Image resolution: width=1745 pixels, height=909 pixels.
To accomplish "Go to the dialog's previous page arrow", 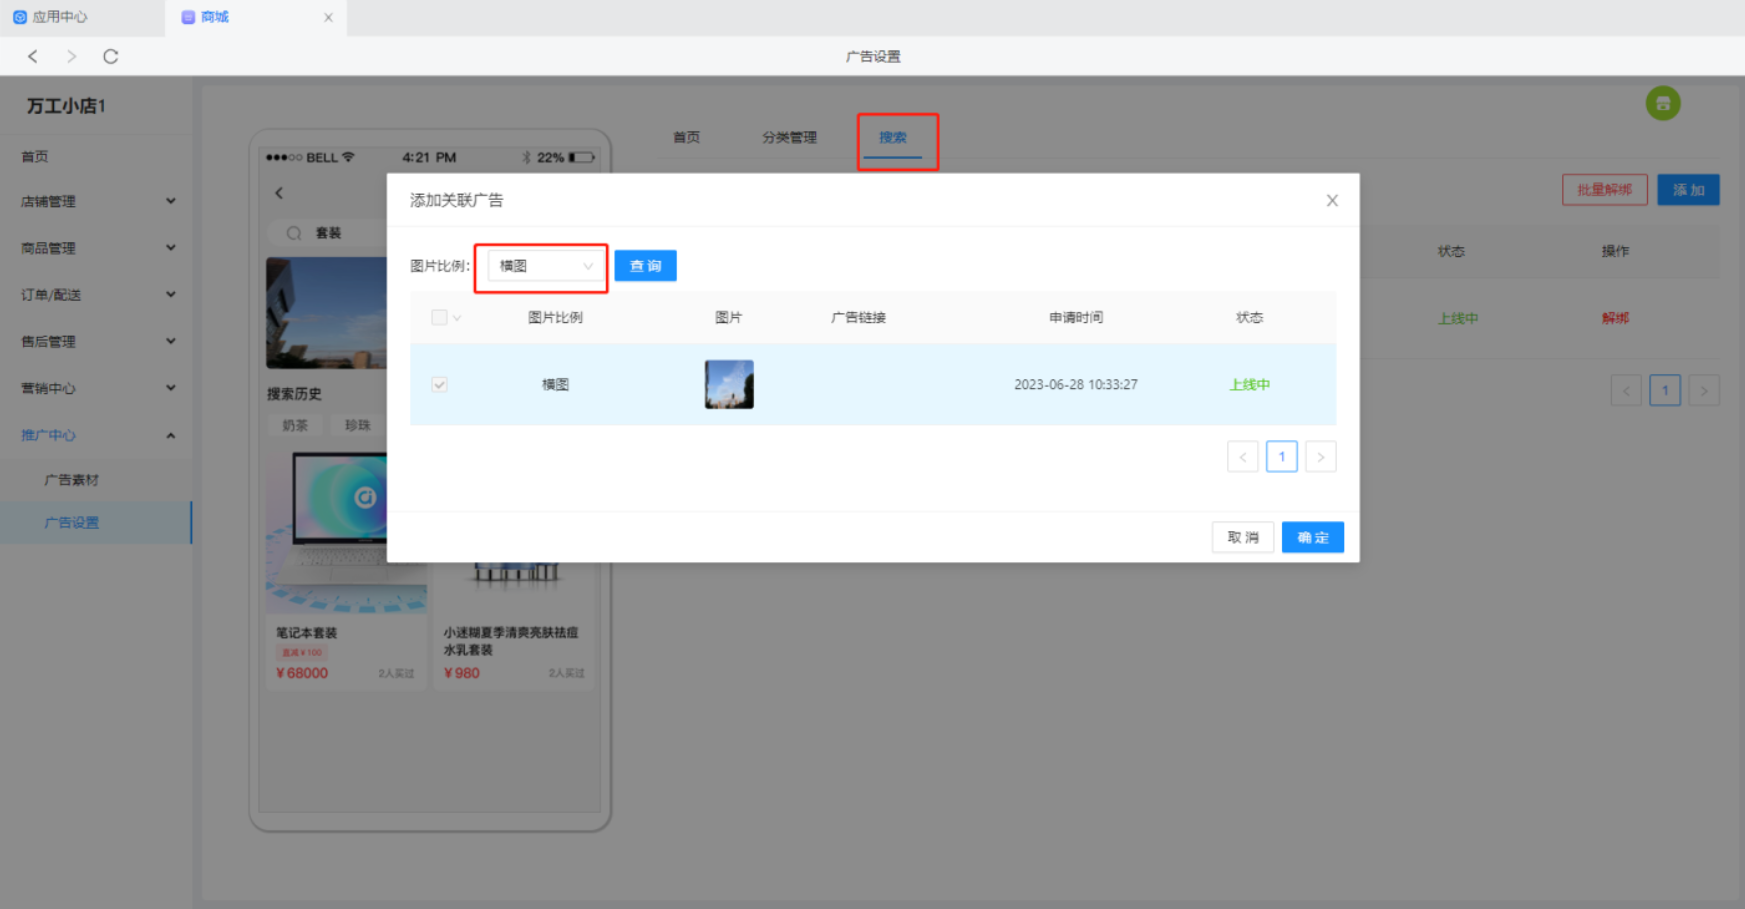I will point(1242,457).
